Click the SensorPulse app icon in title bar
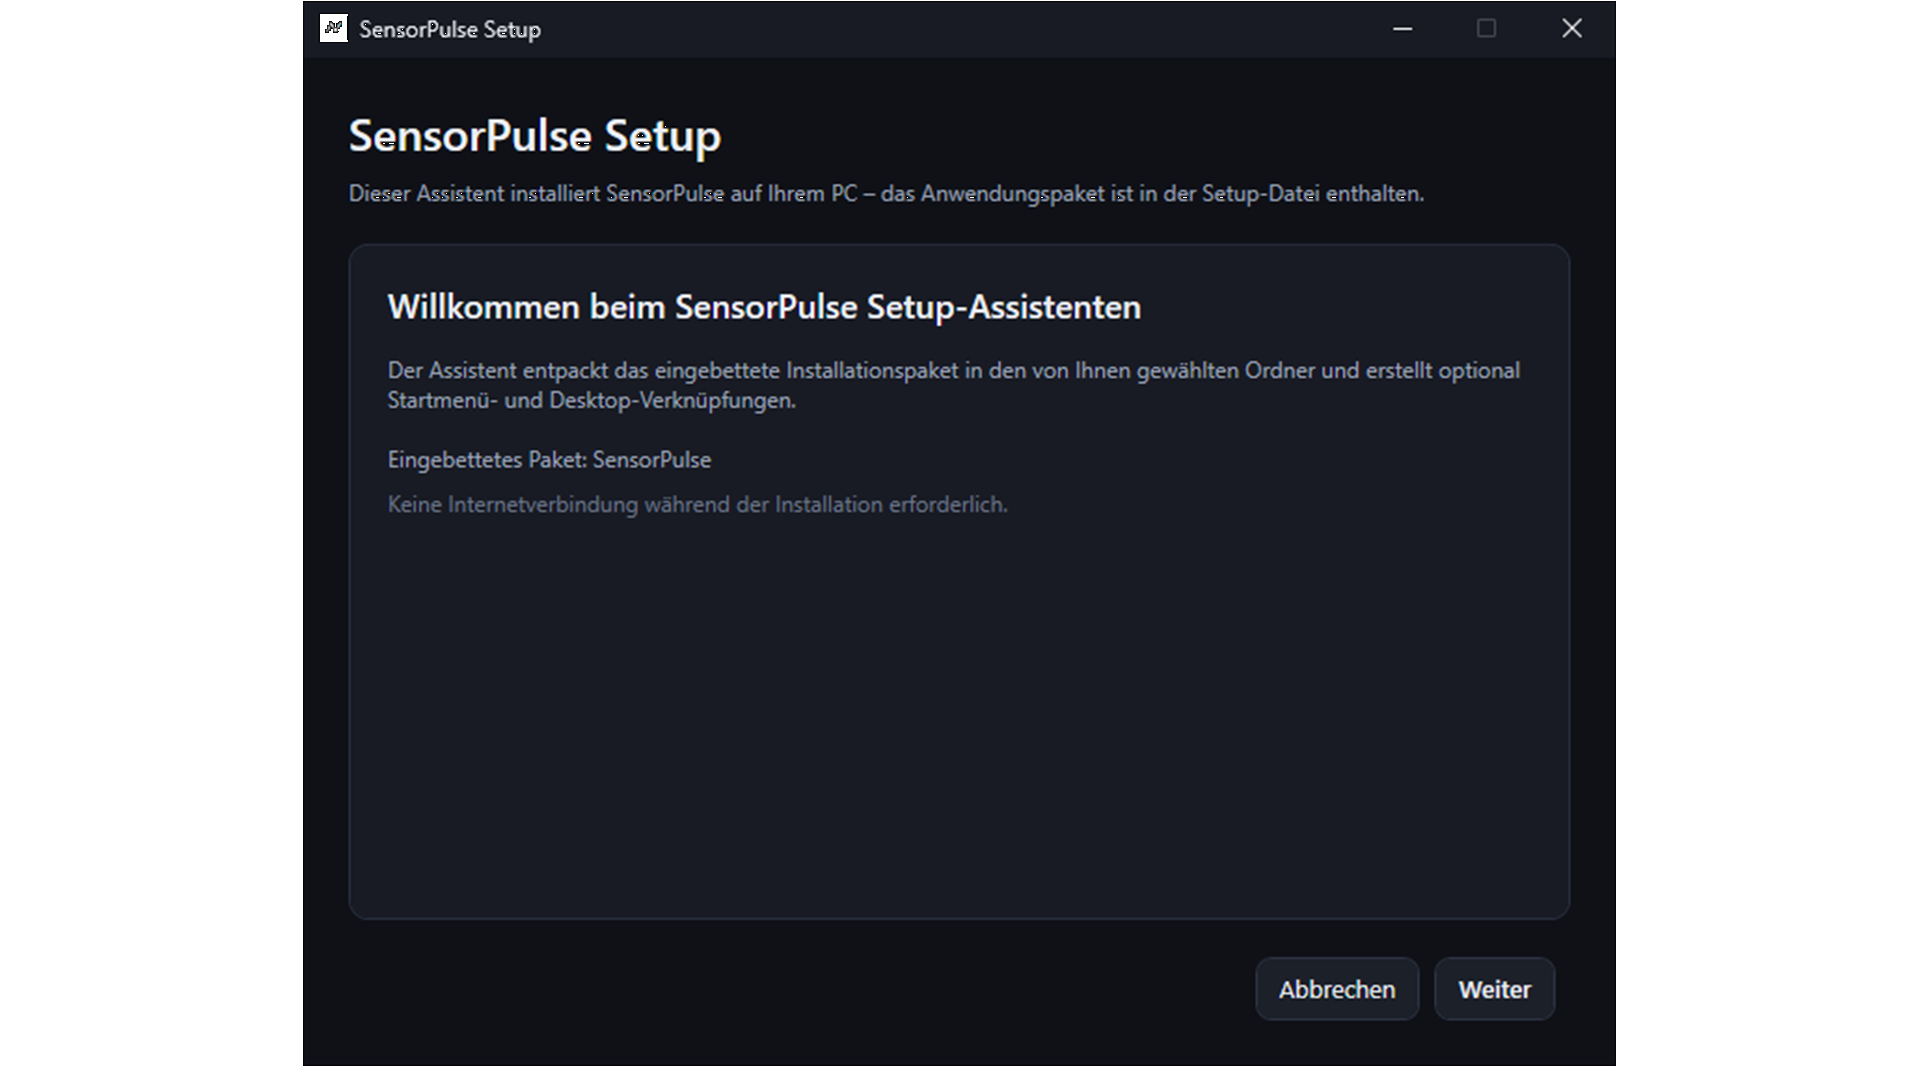This screenshot has width=1920, height=1080. [x=333, y=28]
